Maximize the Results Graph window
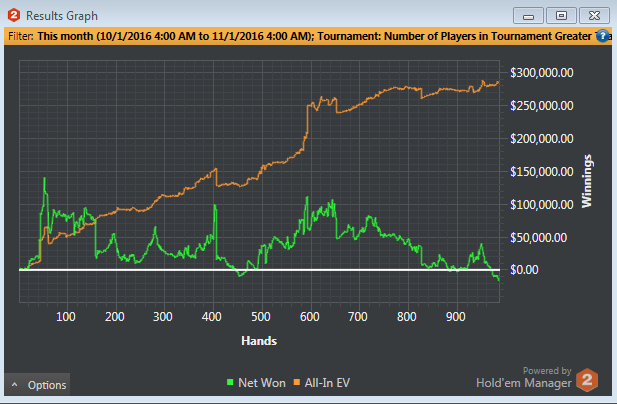Image resolution: width=617 pixels, height=404 pixels. [x=561, y=16]
